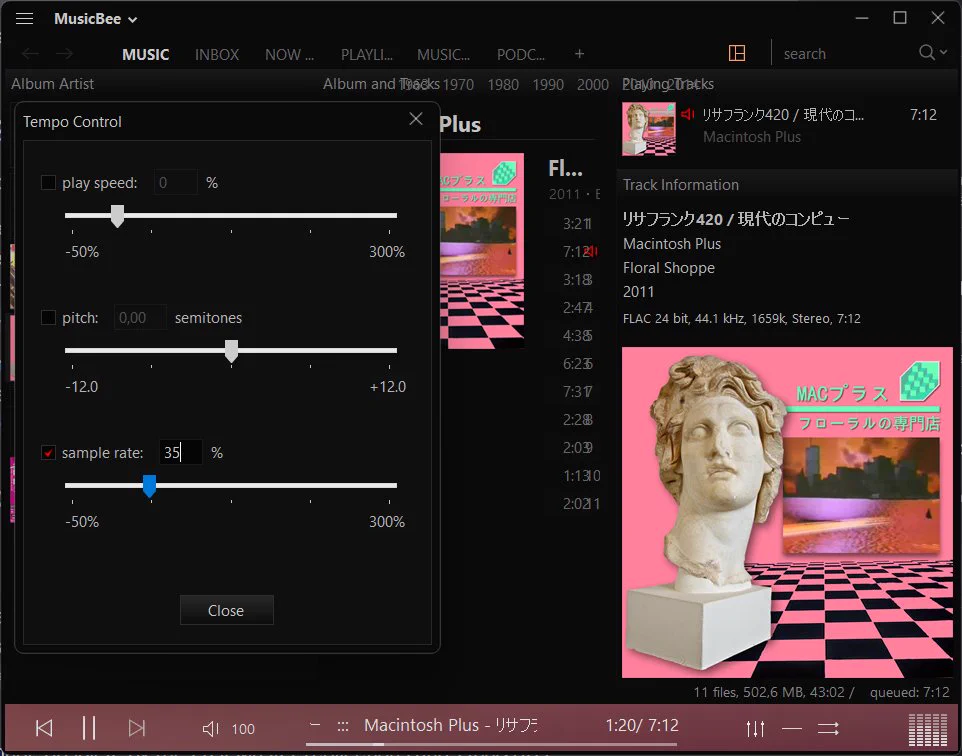962x756 pixels.
Task: Close Tempo Control with the X
Action: pos(415,119)
